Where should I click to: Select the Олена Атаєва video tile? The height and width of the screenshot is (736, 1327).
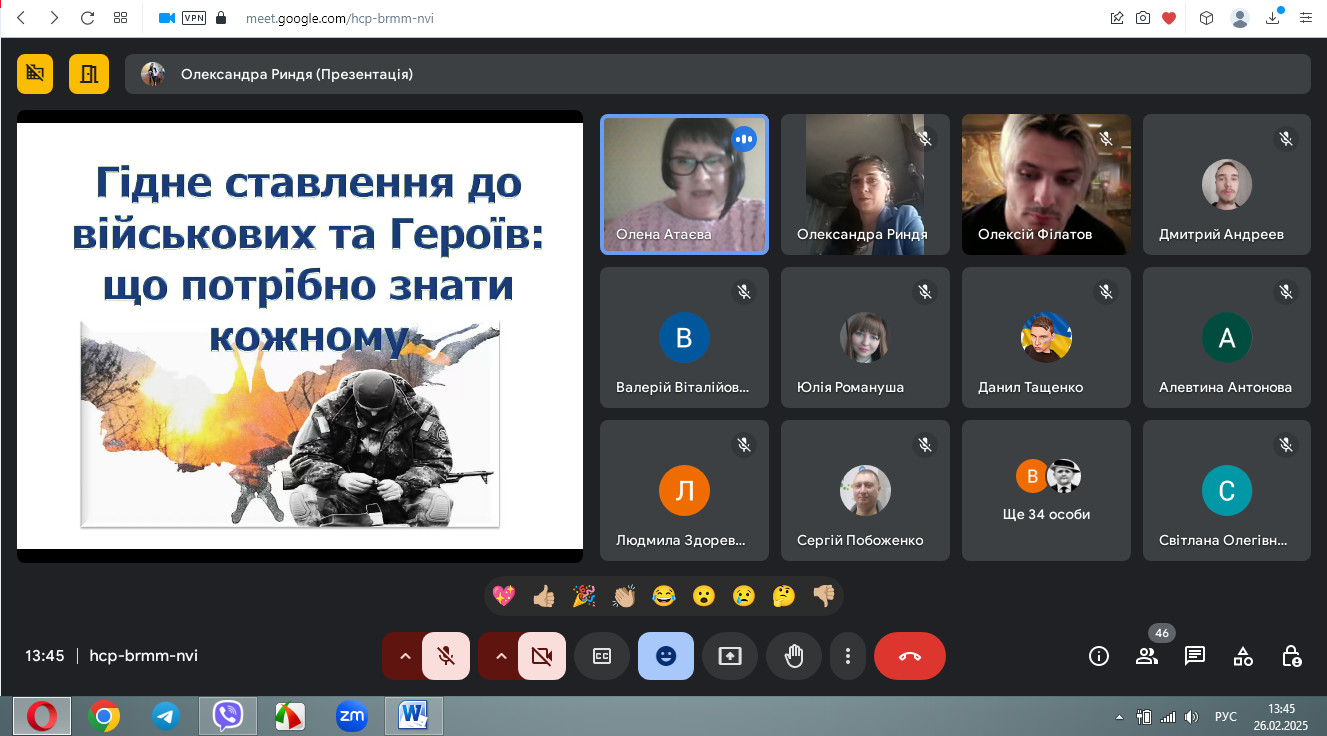[x=684, y=184]
